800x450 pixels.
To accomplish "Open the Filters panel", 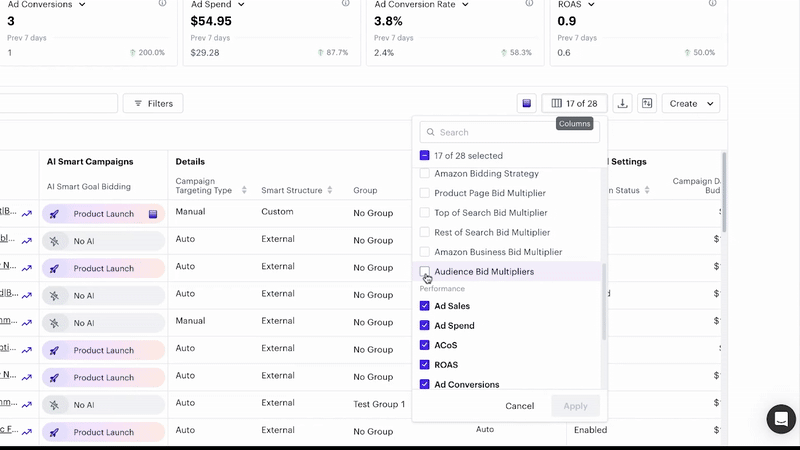I will (152, 104).
